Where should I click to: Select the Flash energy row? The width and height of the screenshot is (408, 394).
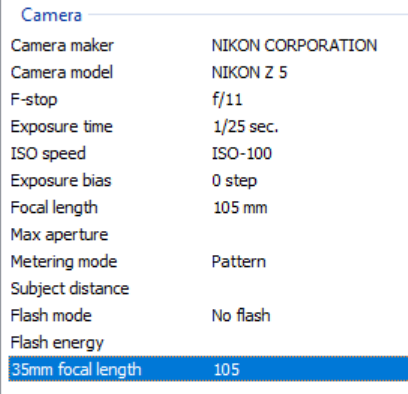coord(208,342)
